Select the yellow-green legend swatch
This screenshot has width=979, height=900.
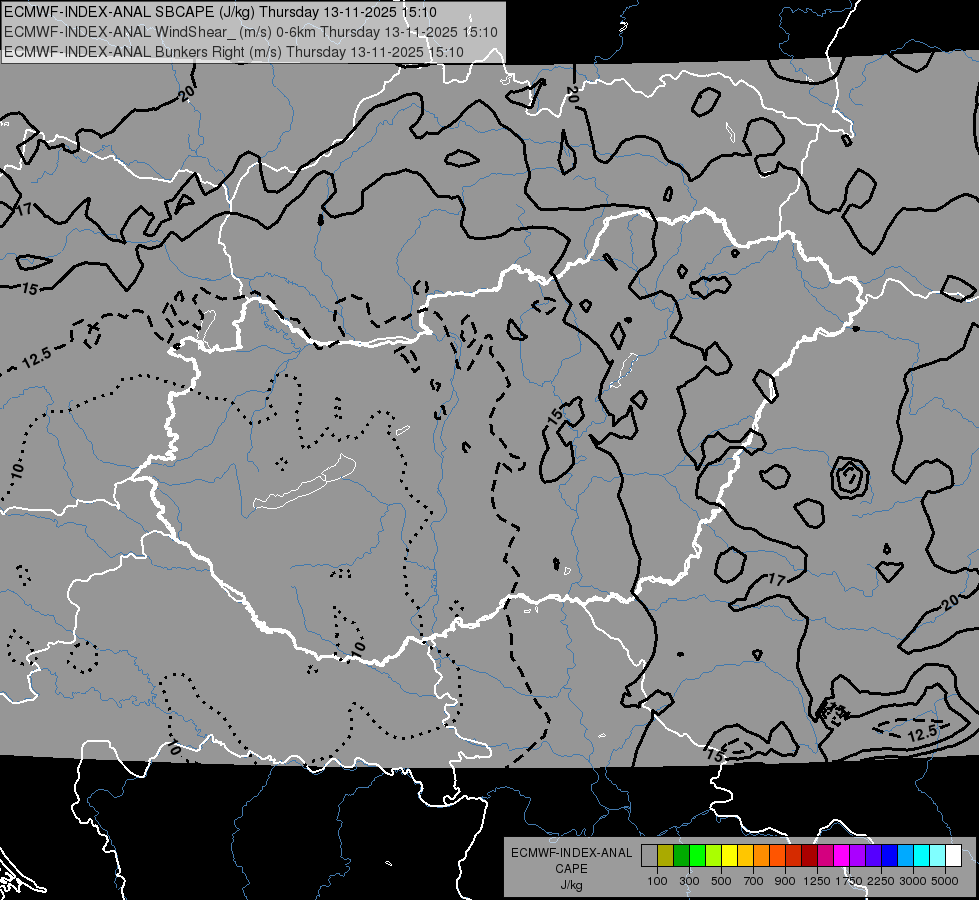[x=714, y=855]
